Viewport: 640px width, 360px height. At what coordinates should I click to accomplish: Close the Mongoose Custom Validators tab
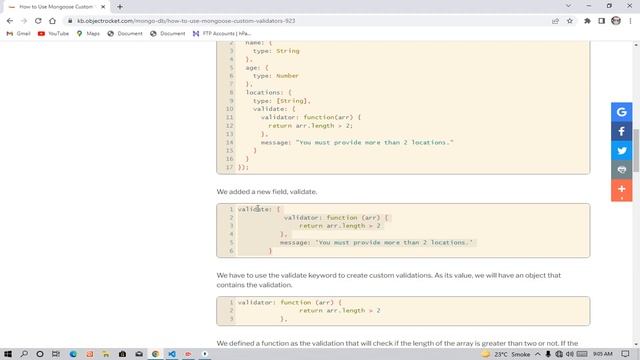click(103, 7)
